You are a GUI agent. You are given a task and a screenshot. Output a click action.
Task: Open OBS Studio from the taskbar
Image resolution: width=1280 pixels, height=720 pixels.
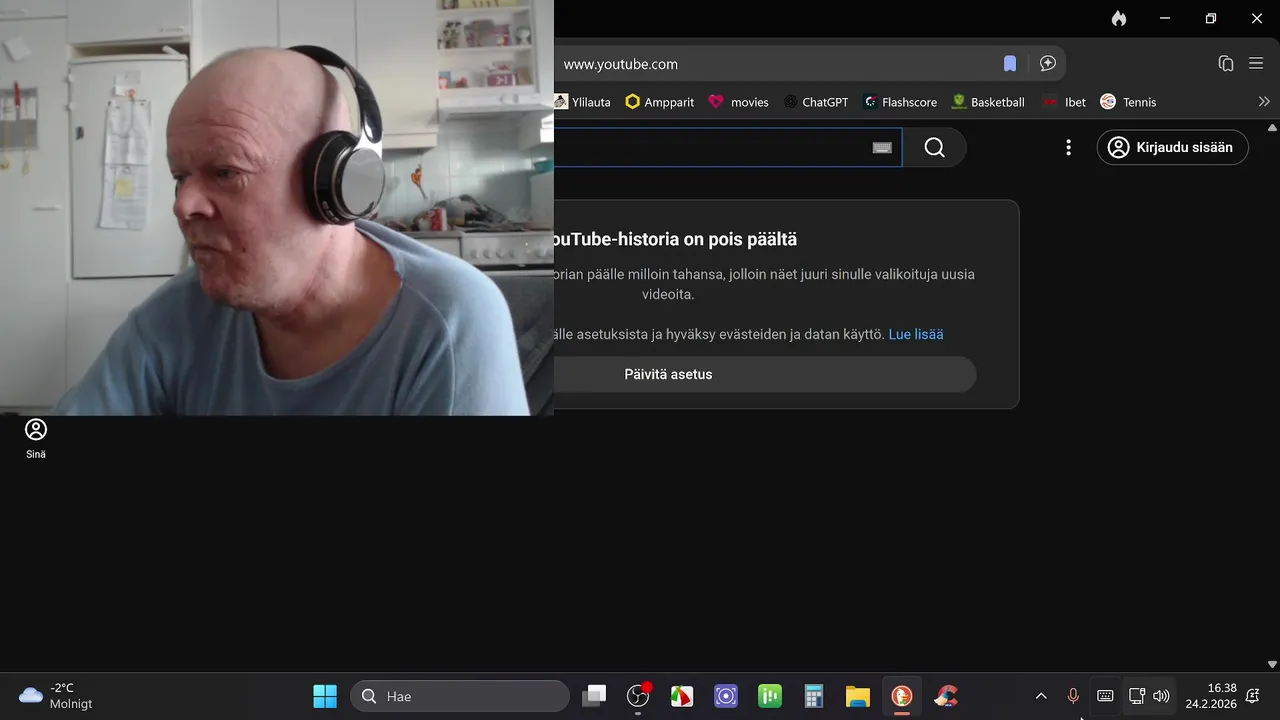[x=638, y=696]
